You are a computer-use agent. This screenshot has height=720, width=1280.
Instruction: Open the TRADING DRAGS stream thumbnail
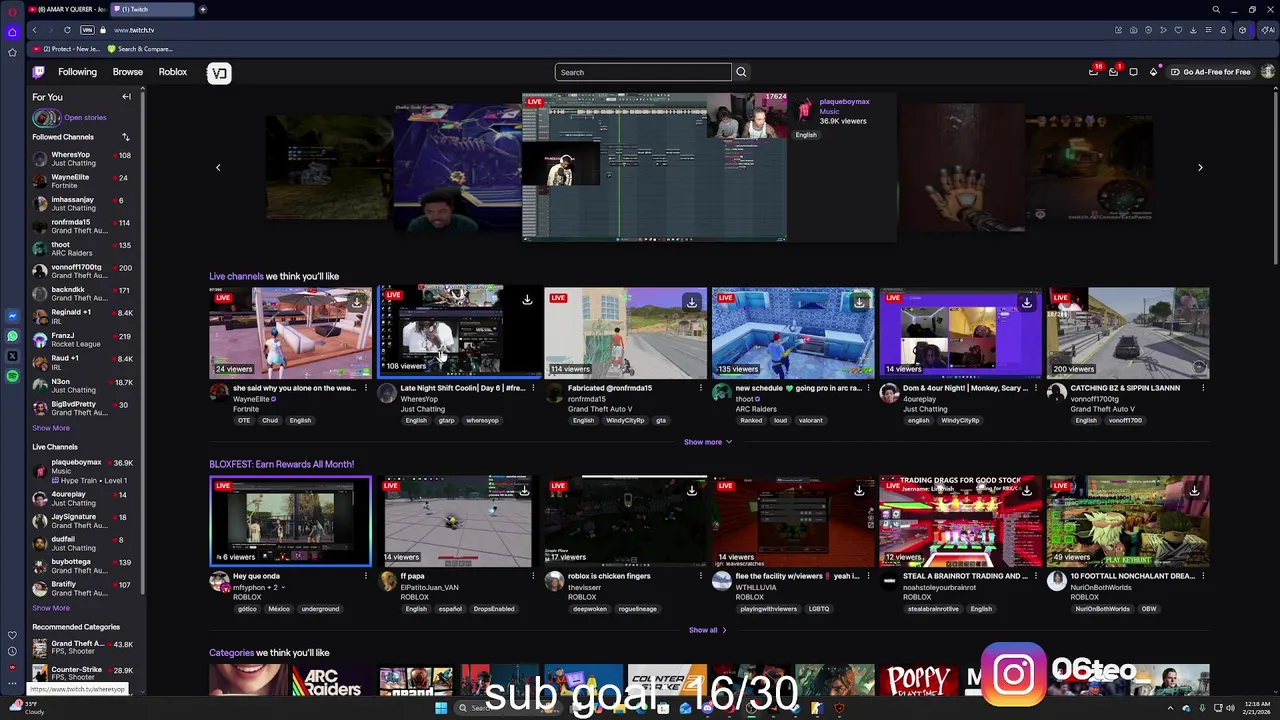[960, 521]
